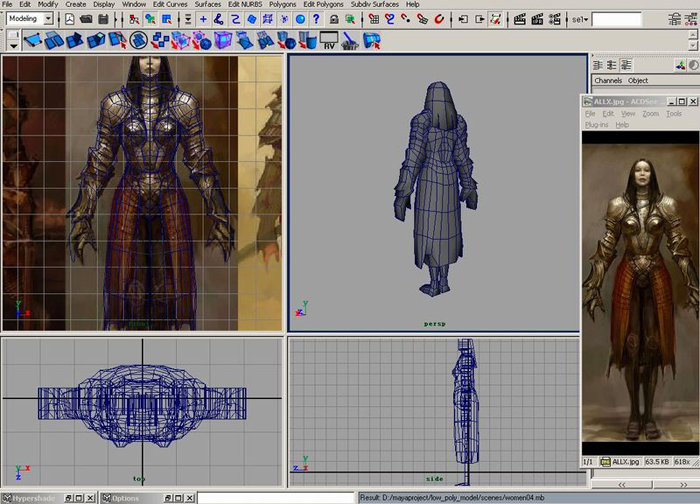Expand the sel quick selection dropdown
The image size is (700, 504).
(579, 19)
